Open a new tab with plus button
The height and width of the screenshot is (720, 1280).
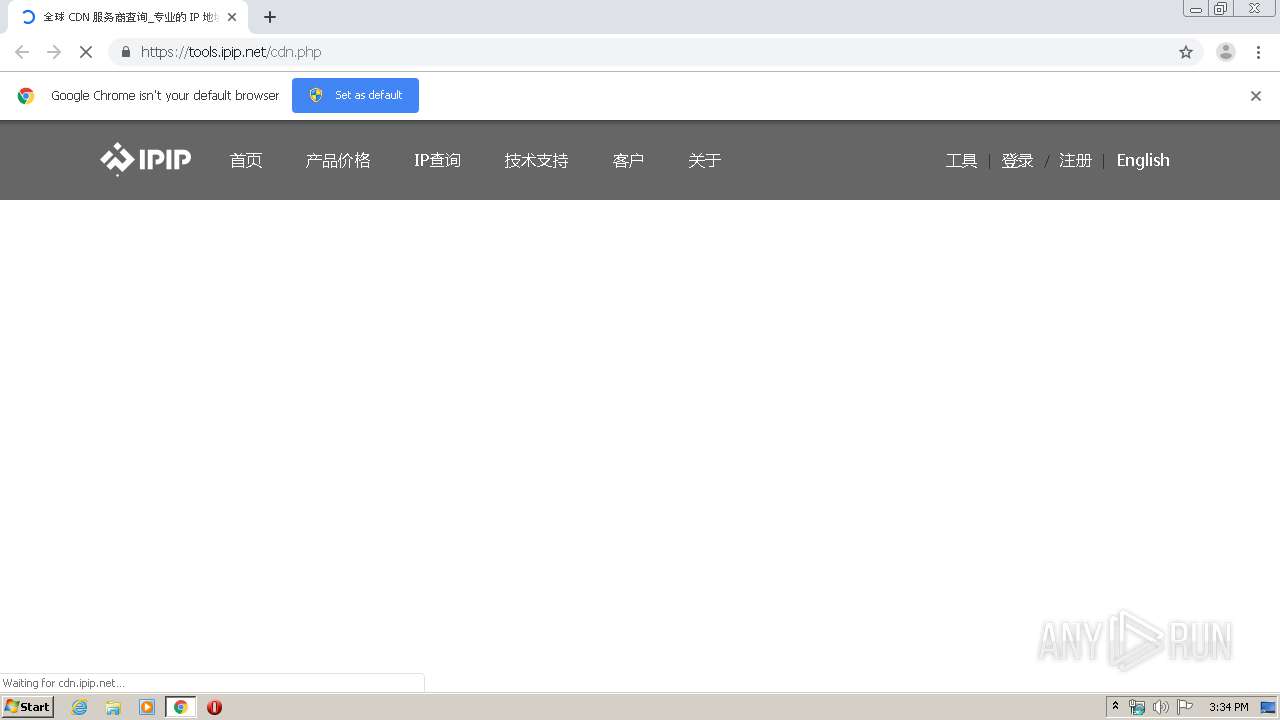(270, 17)
